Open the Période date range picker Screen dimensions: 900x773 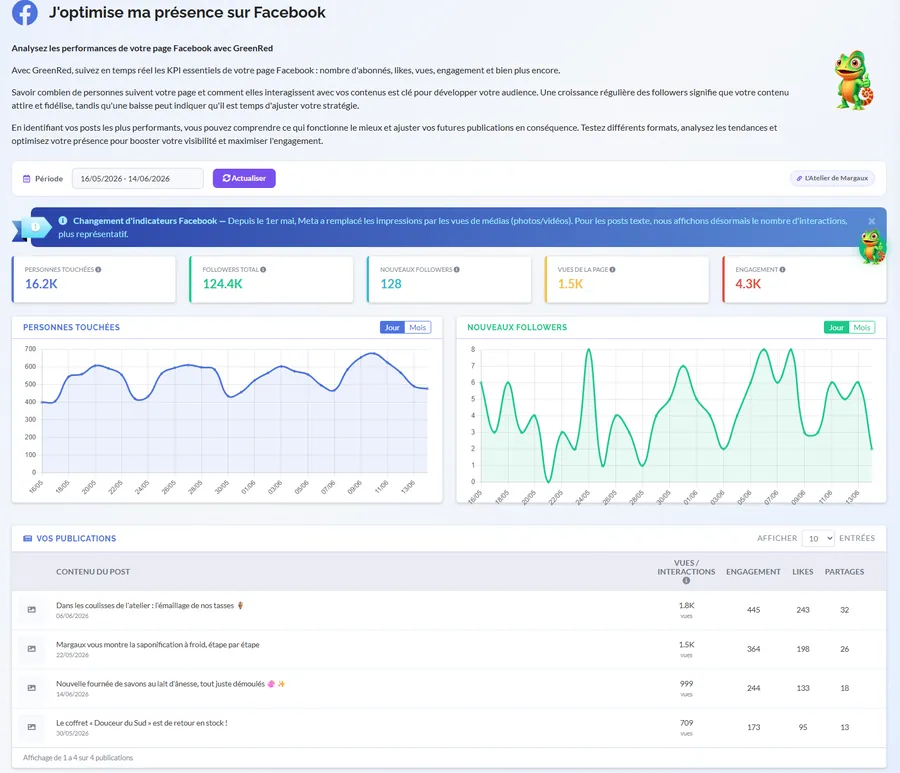click(138, 178)
